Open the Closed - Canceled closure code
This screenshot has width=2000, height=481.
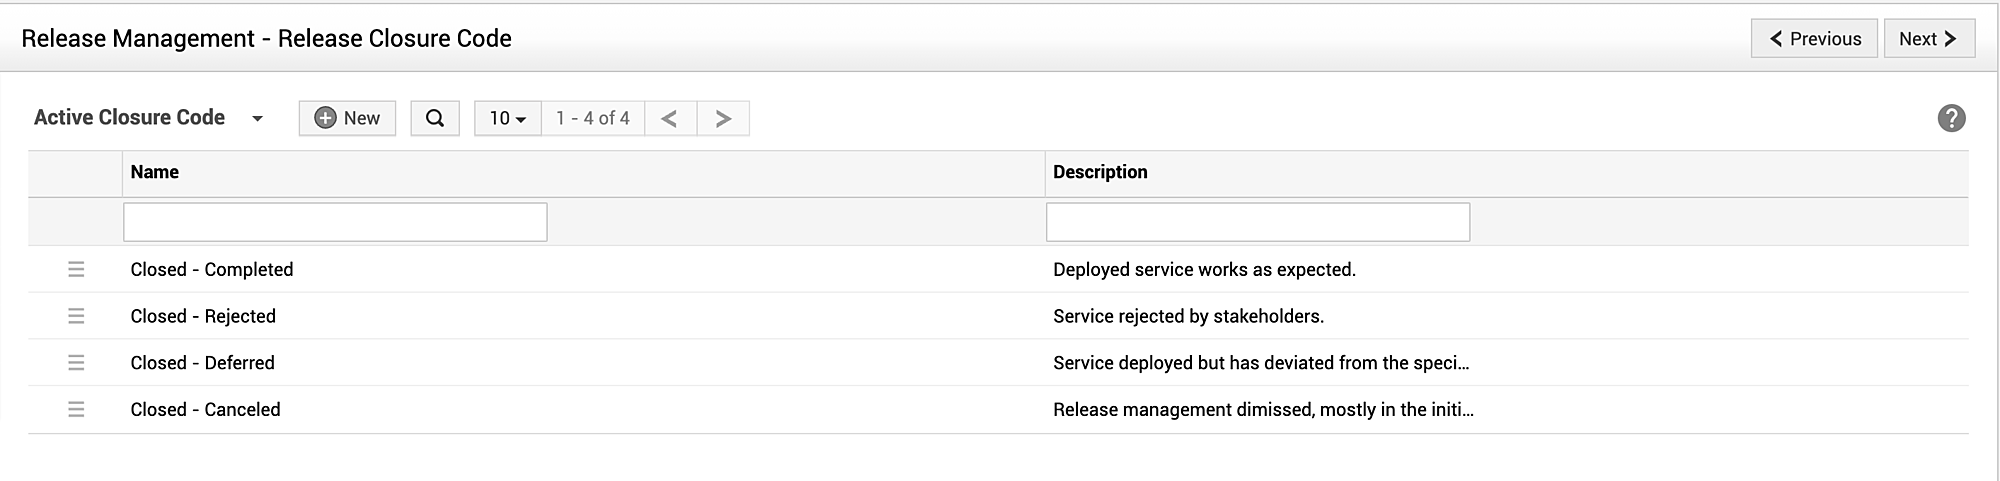[205, 409]
